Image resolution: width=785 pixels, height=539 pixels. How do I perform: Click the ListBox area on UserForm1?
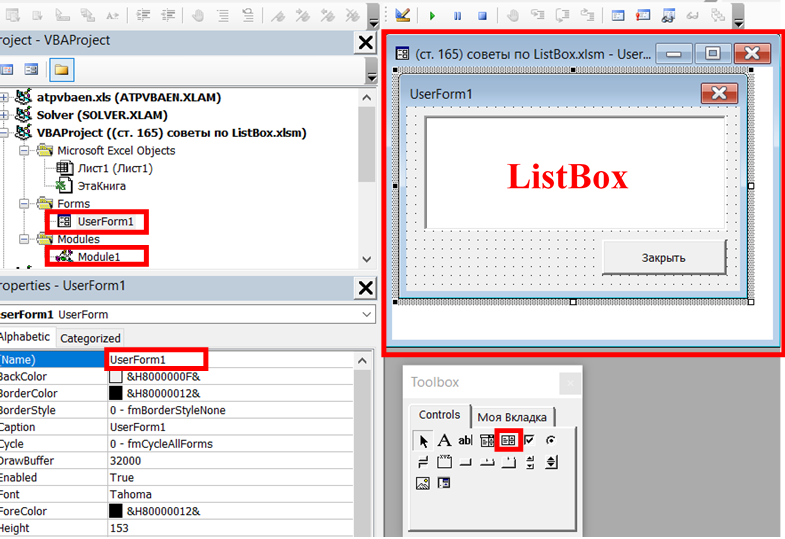575,173
